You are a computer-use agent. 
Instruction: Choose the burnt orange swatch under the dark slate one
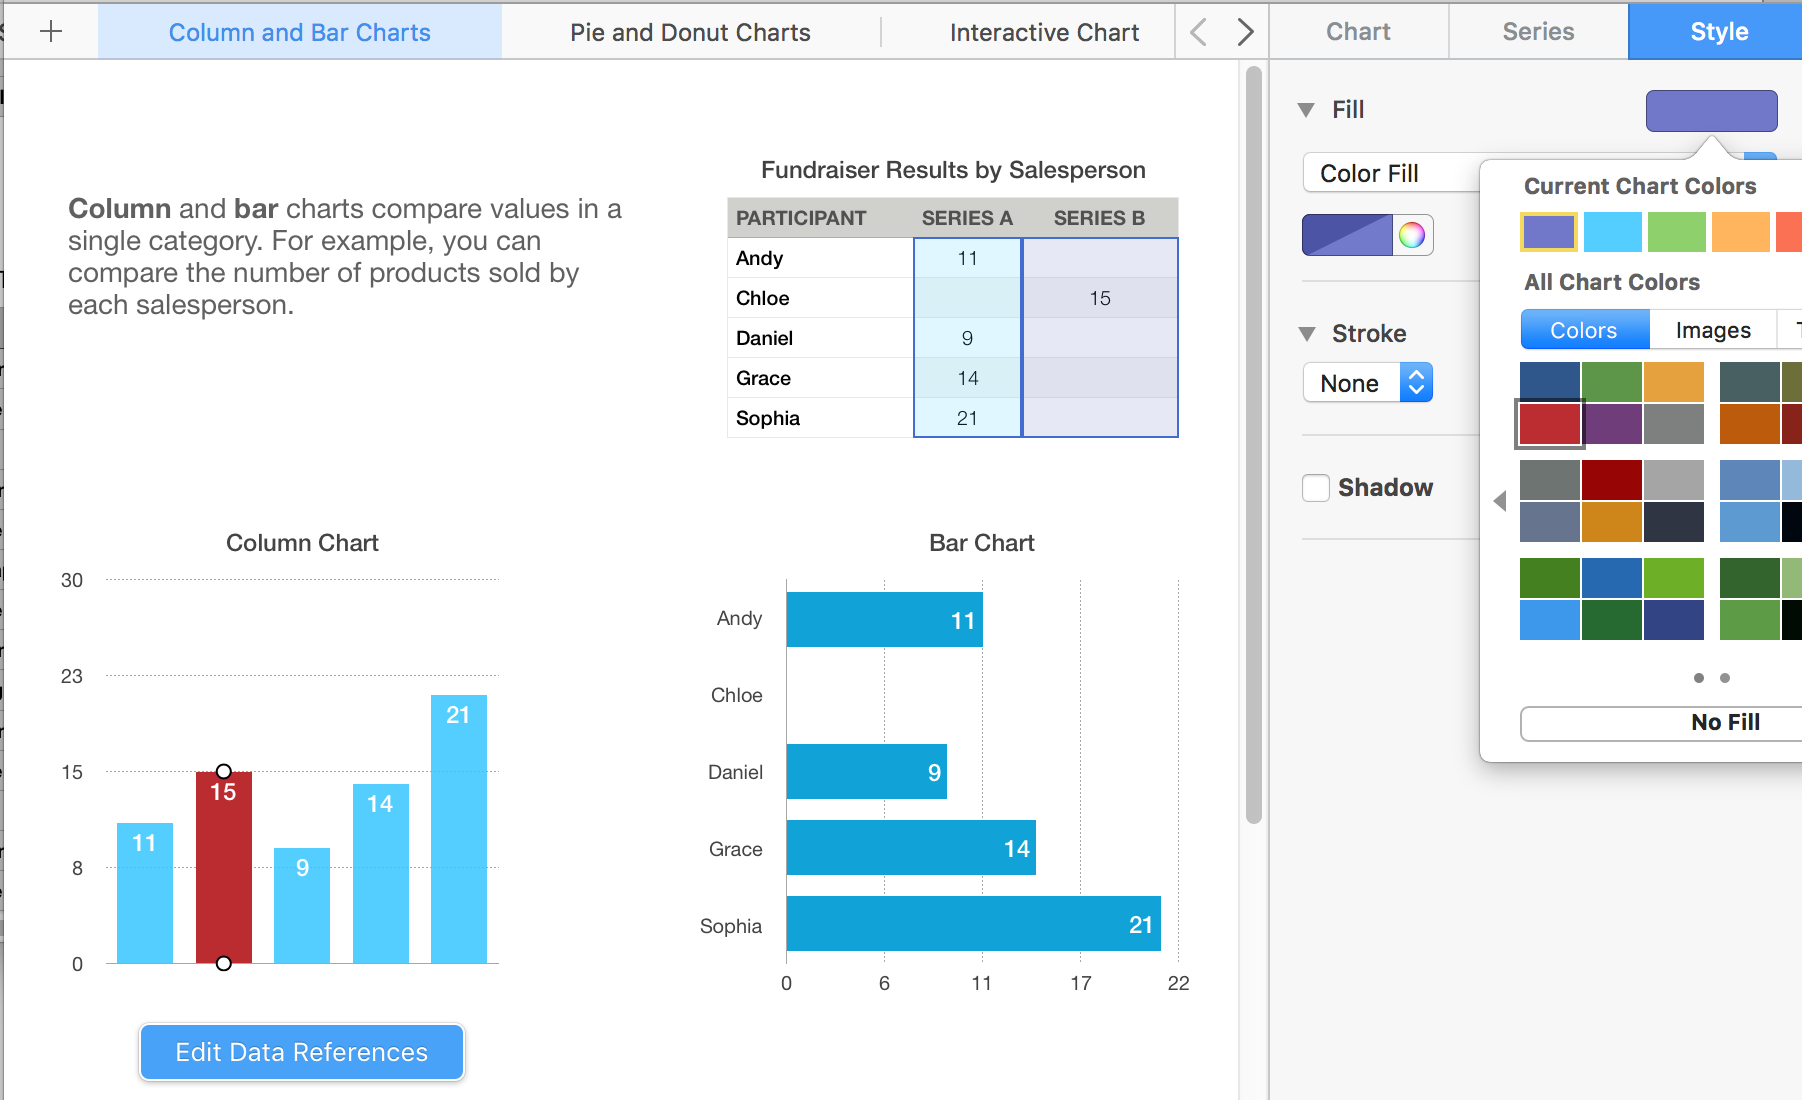click(1750, 423)
